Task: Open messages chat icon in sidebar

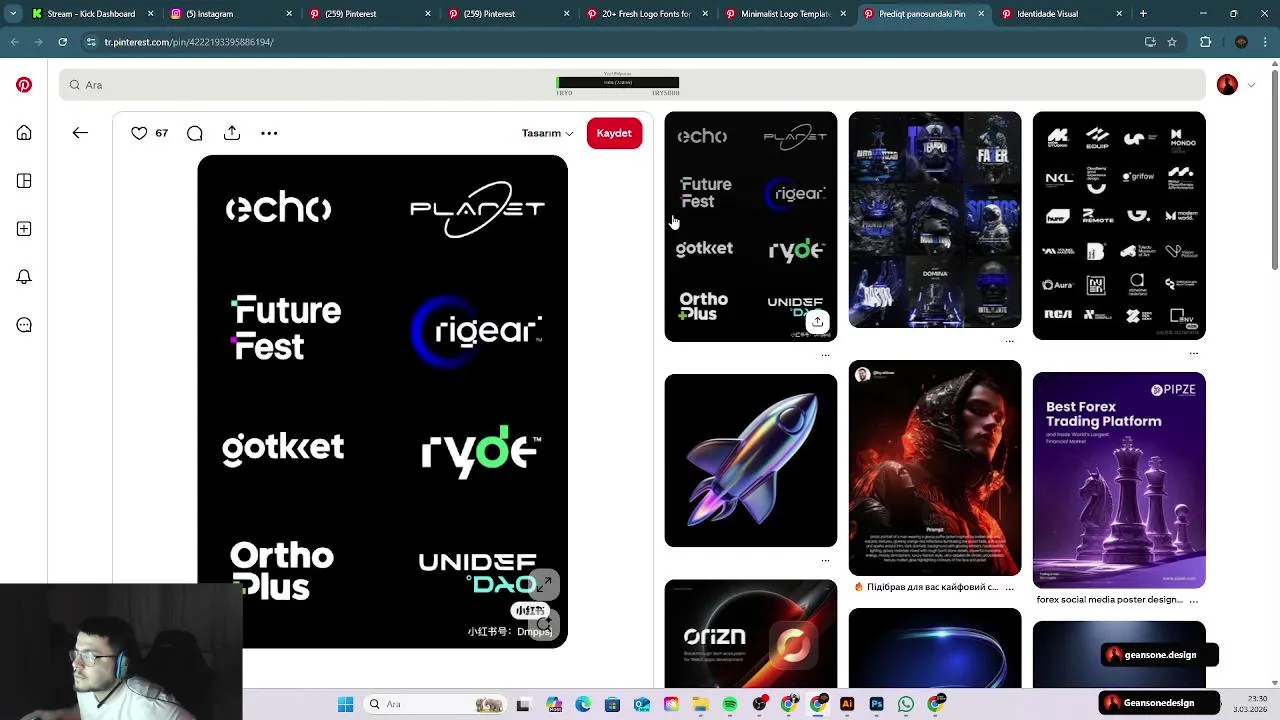Action: point(24,325)
